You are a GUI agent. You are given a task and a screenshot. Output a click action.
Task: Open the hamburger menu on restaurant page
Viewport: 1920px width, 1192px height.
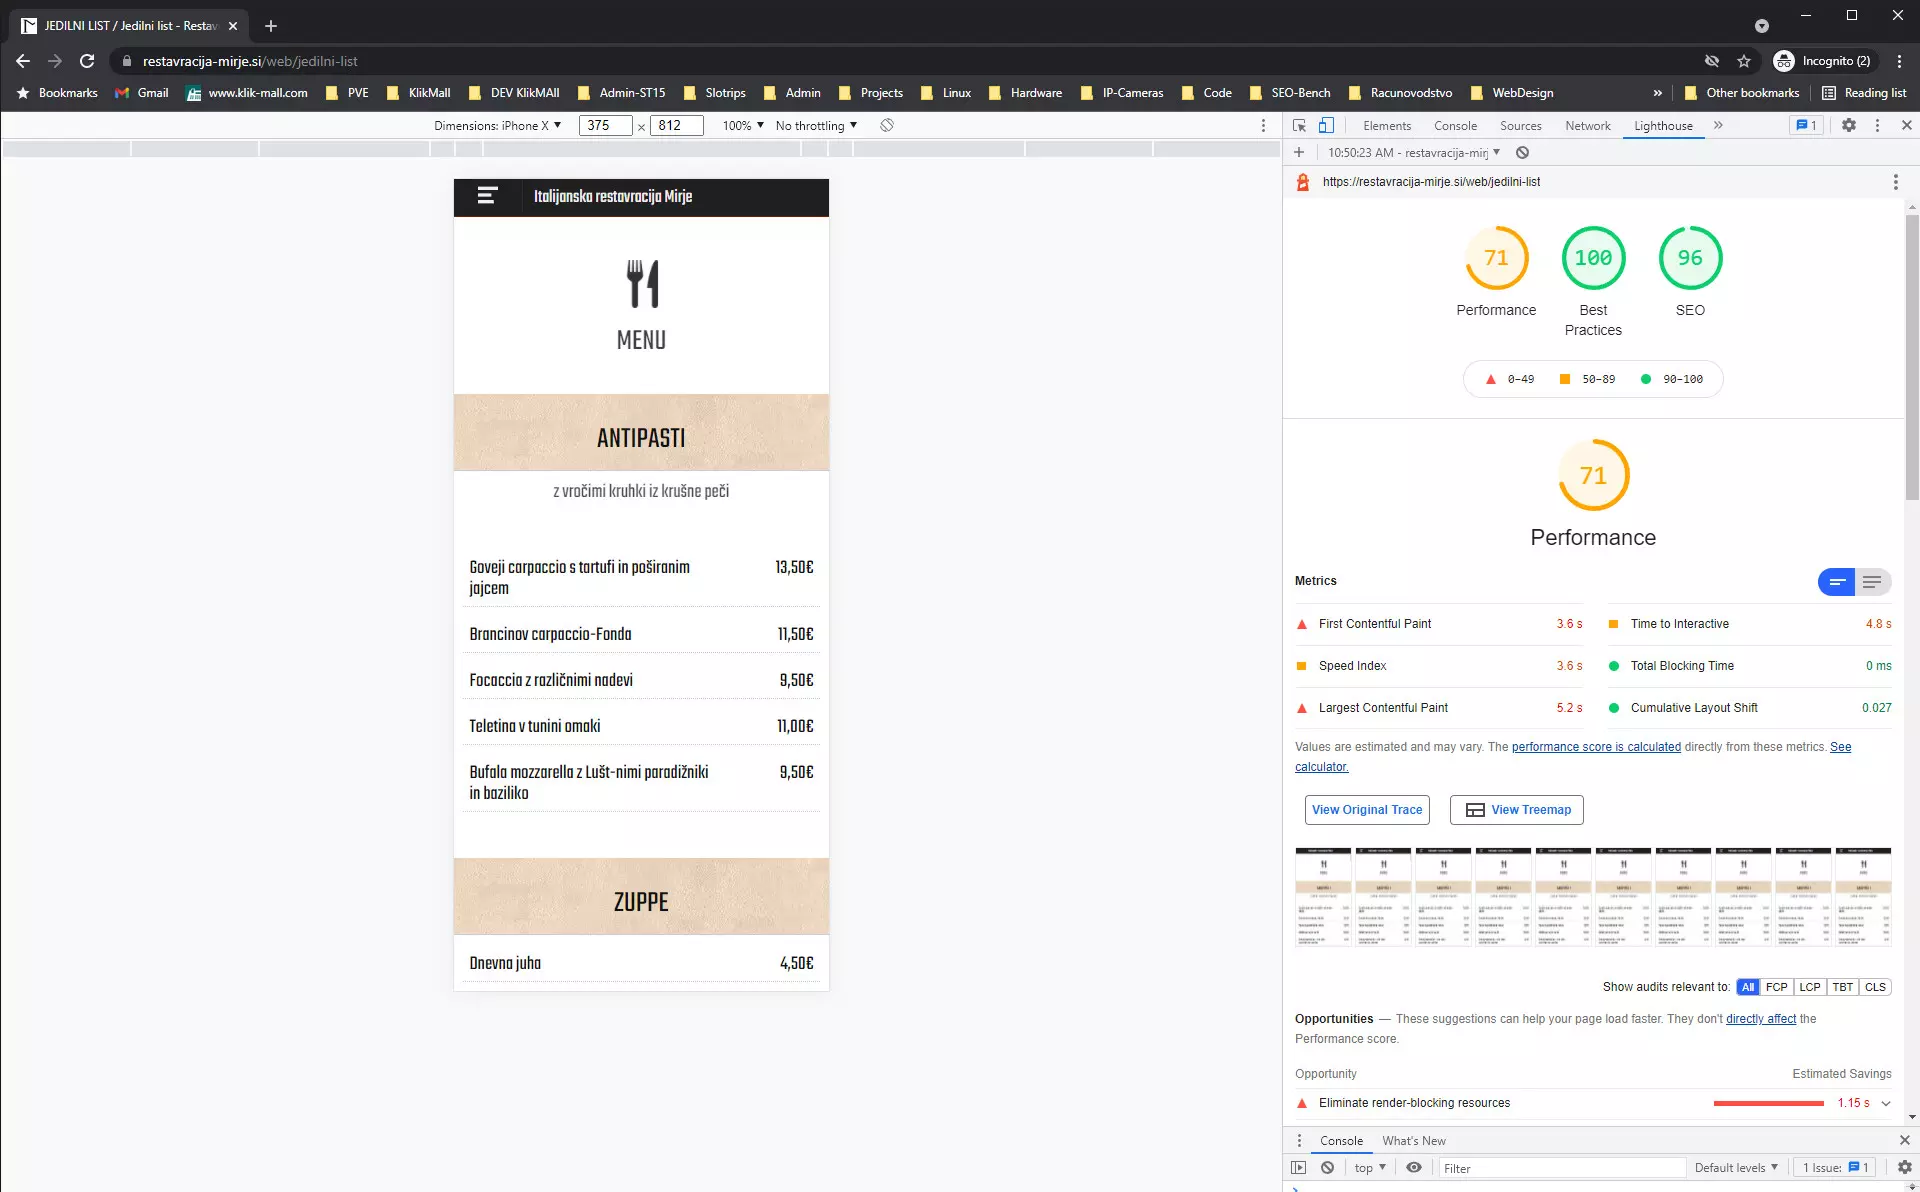487,196
